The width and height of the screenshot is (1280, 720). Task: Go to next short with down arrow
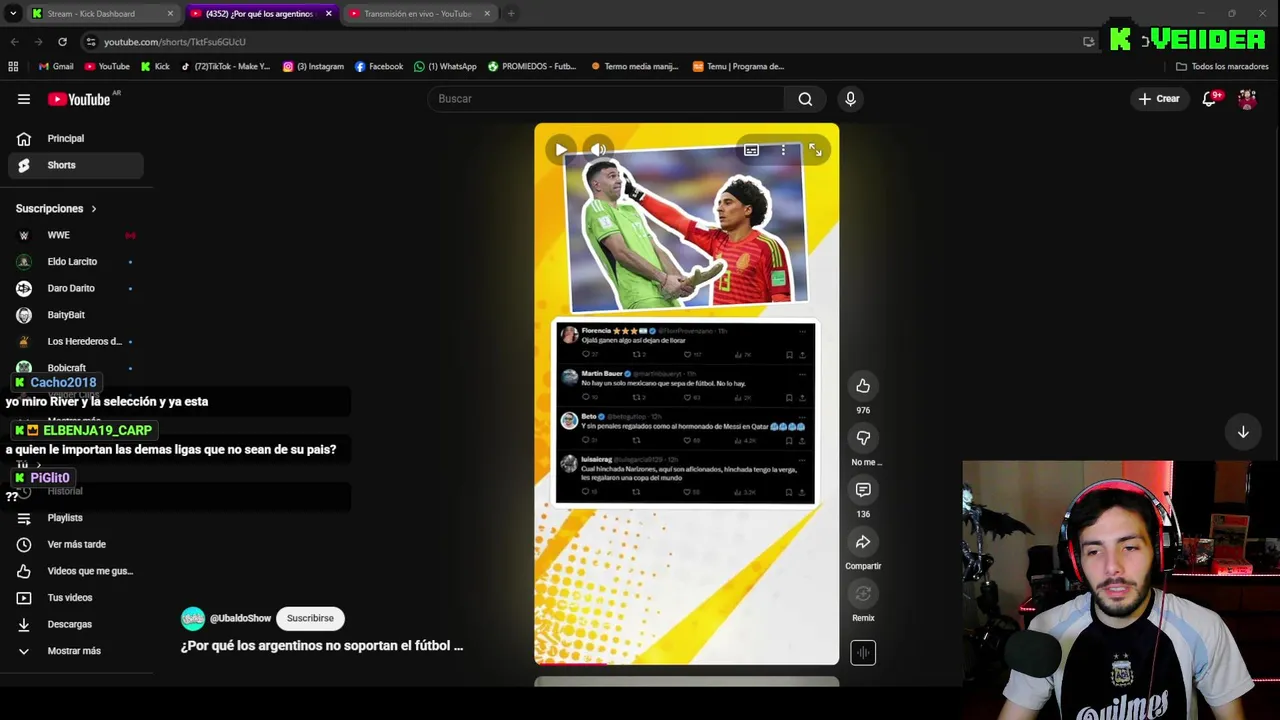coord(1243,432)
